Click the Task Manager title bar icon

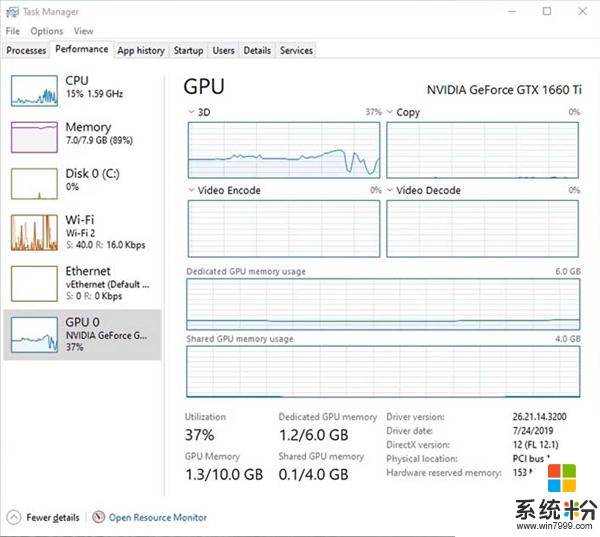tap(12, 12)
